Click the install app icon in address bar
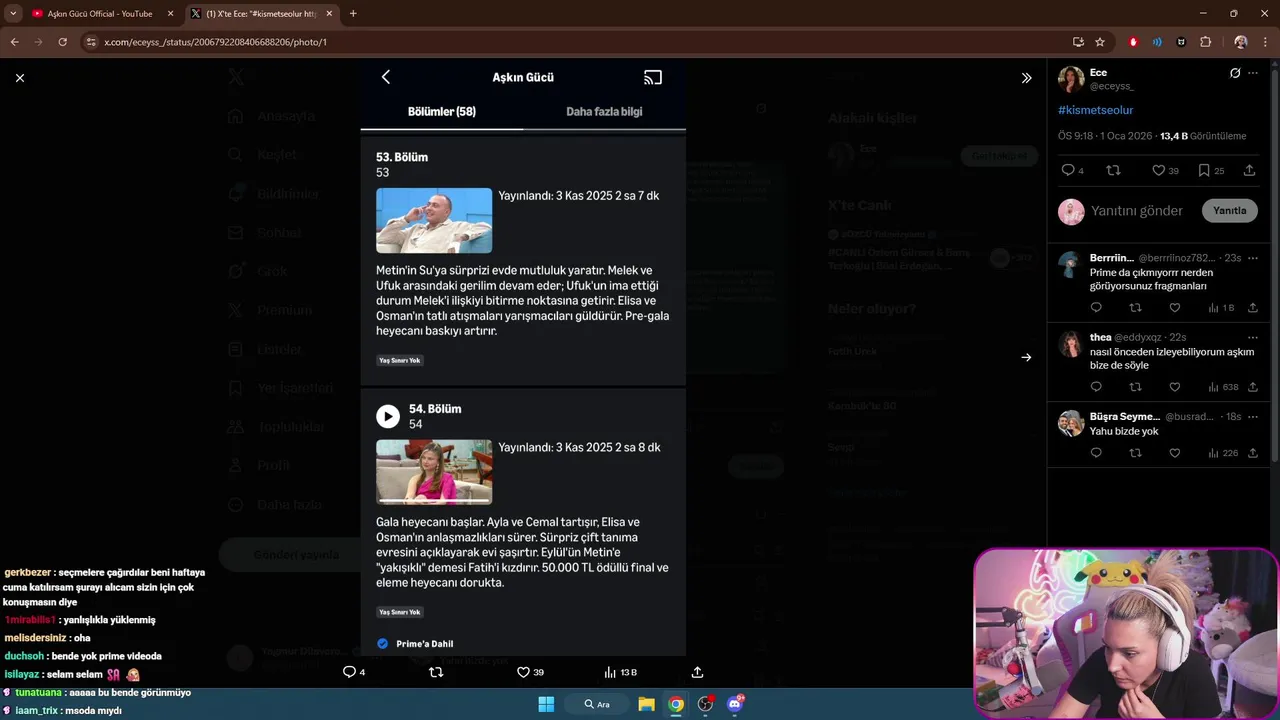This screenshot has width=1280, height=720. pos(1078,42)
